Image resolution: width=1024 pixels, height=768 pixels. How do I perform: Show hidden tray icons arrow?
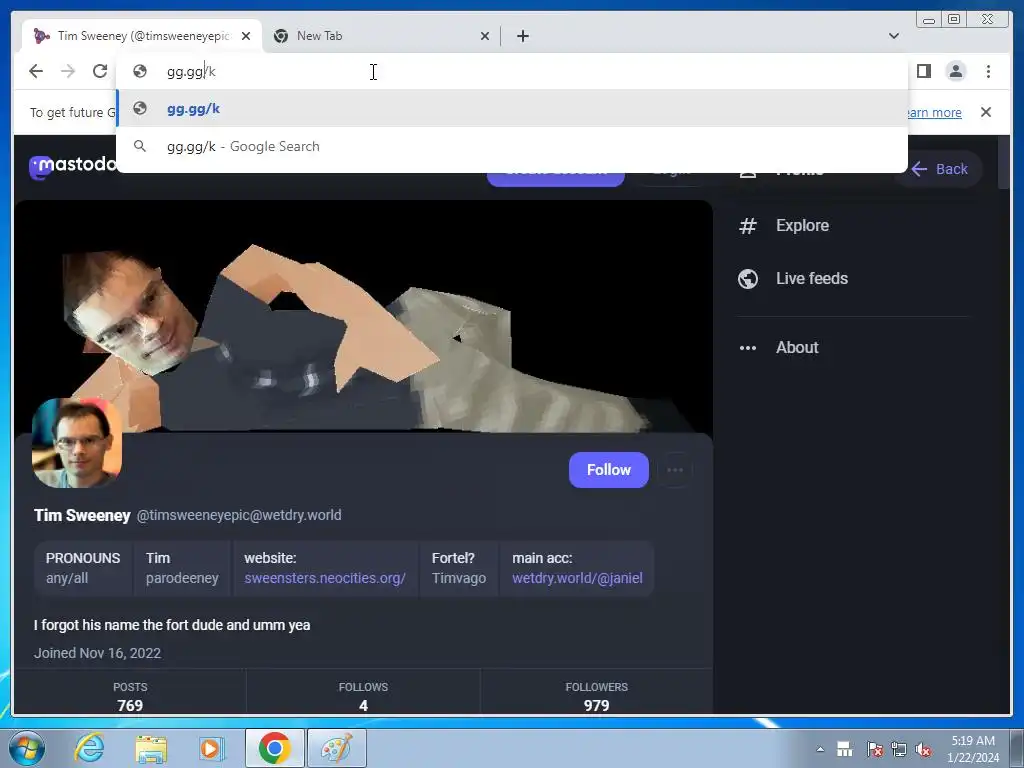[x=820, y=749]
